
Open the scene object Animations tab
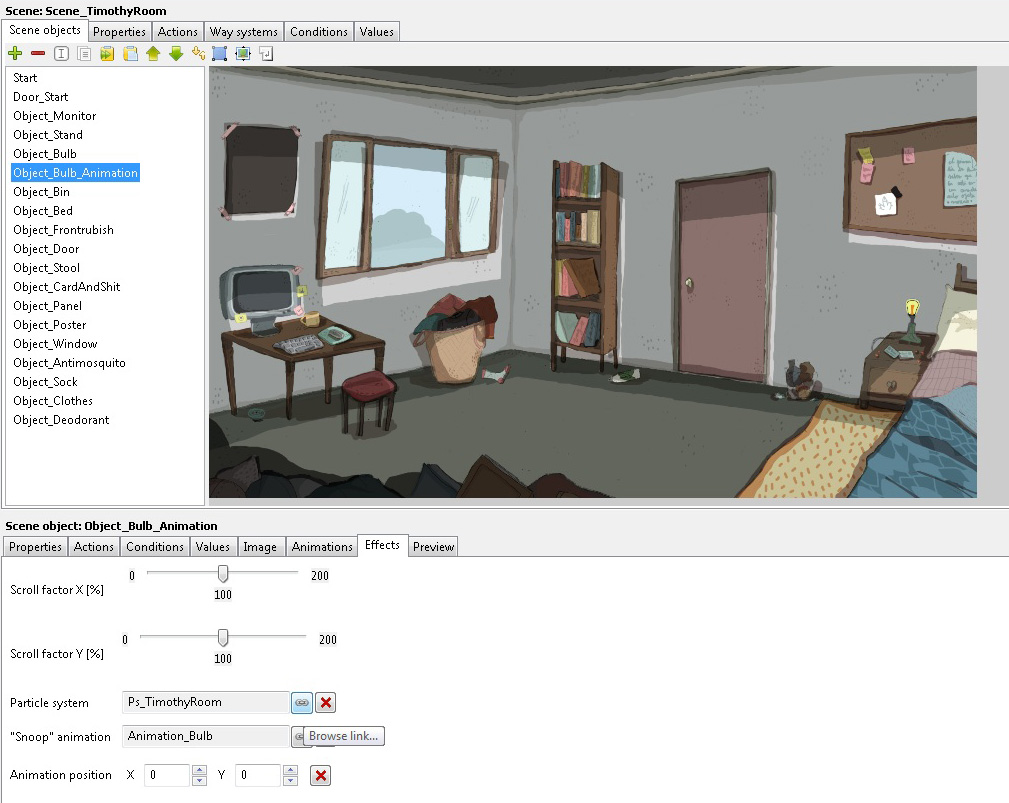tap(322, 546)
